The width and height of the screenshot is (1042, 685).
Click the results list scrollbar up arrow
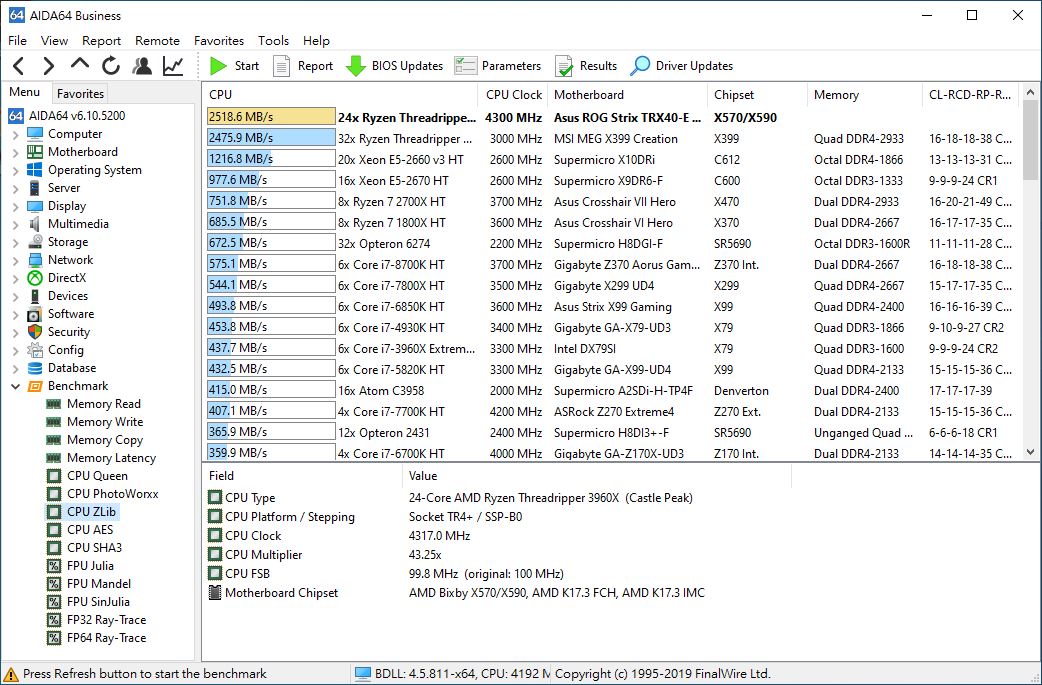1030,92
